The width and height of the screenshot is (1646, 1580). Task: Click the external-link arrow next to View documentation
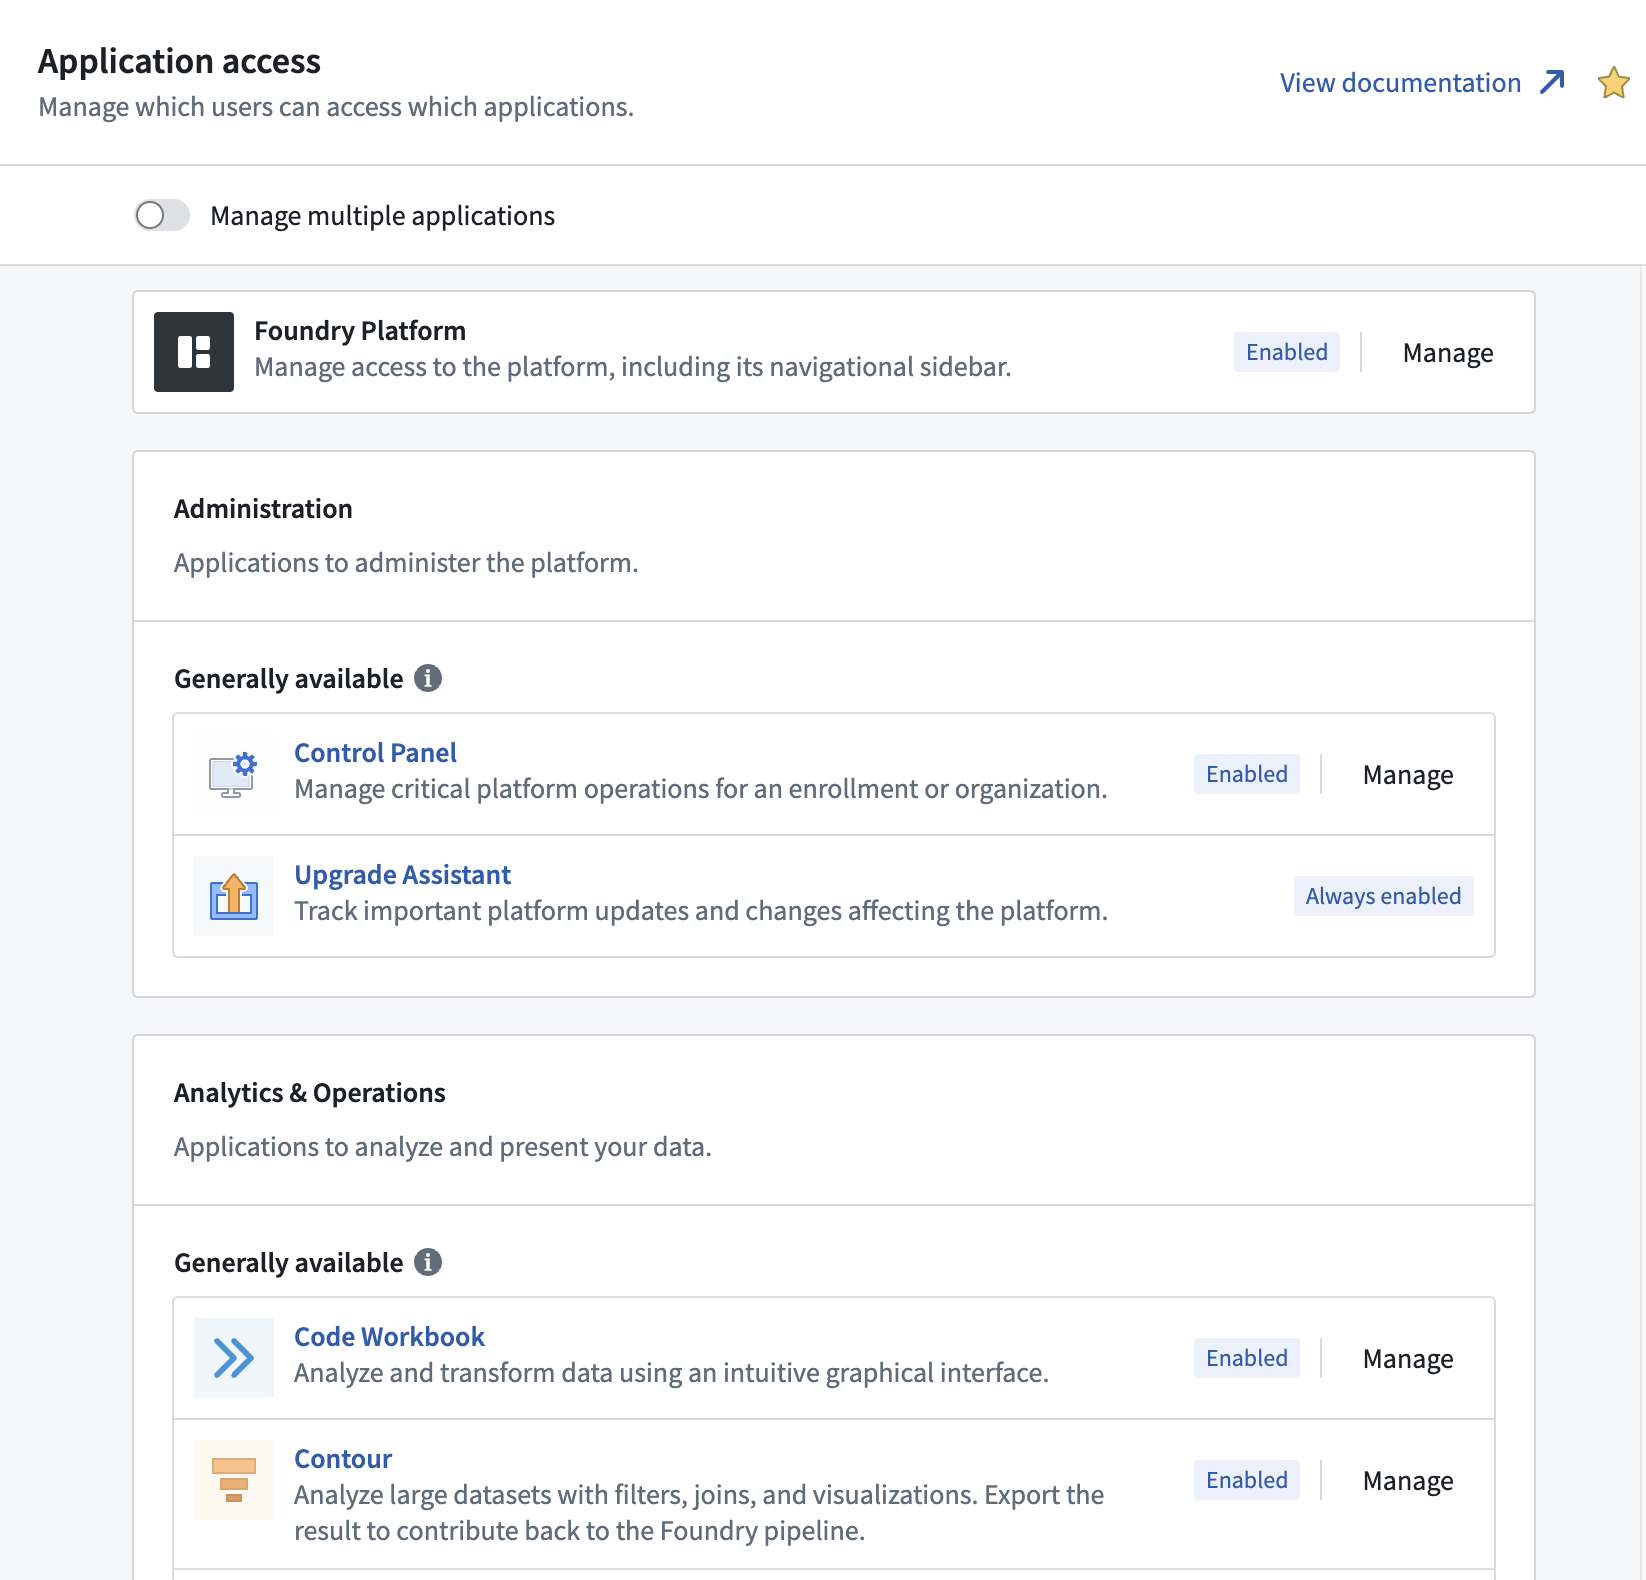tap(1552, 82)
